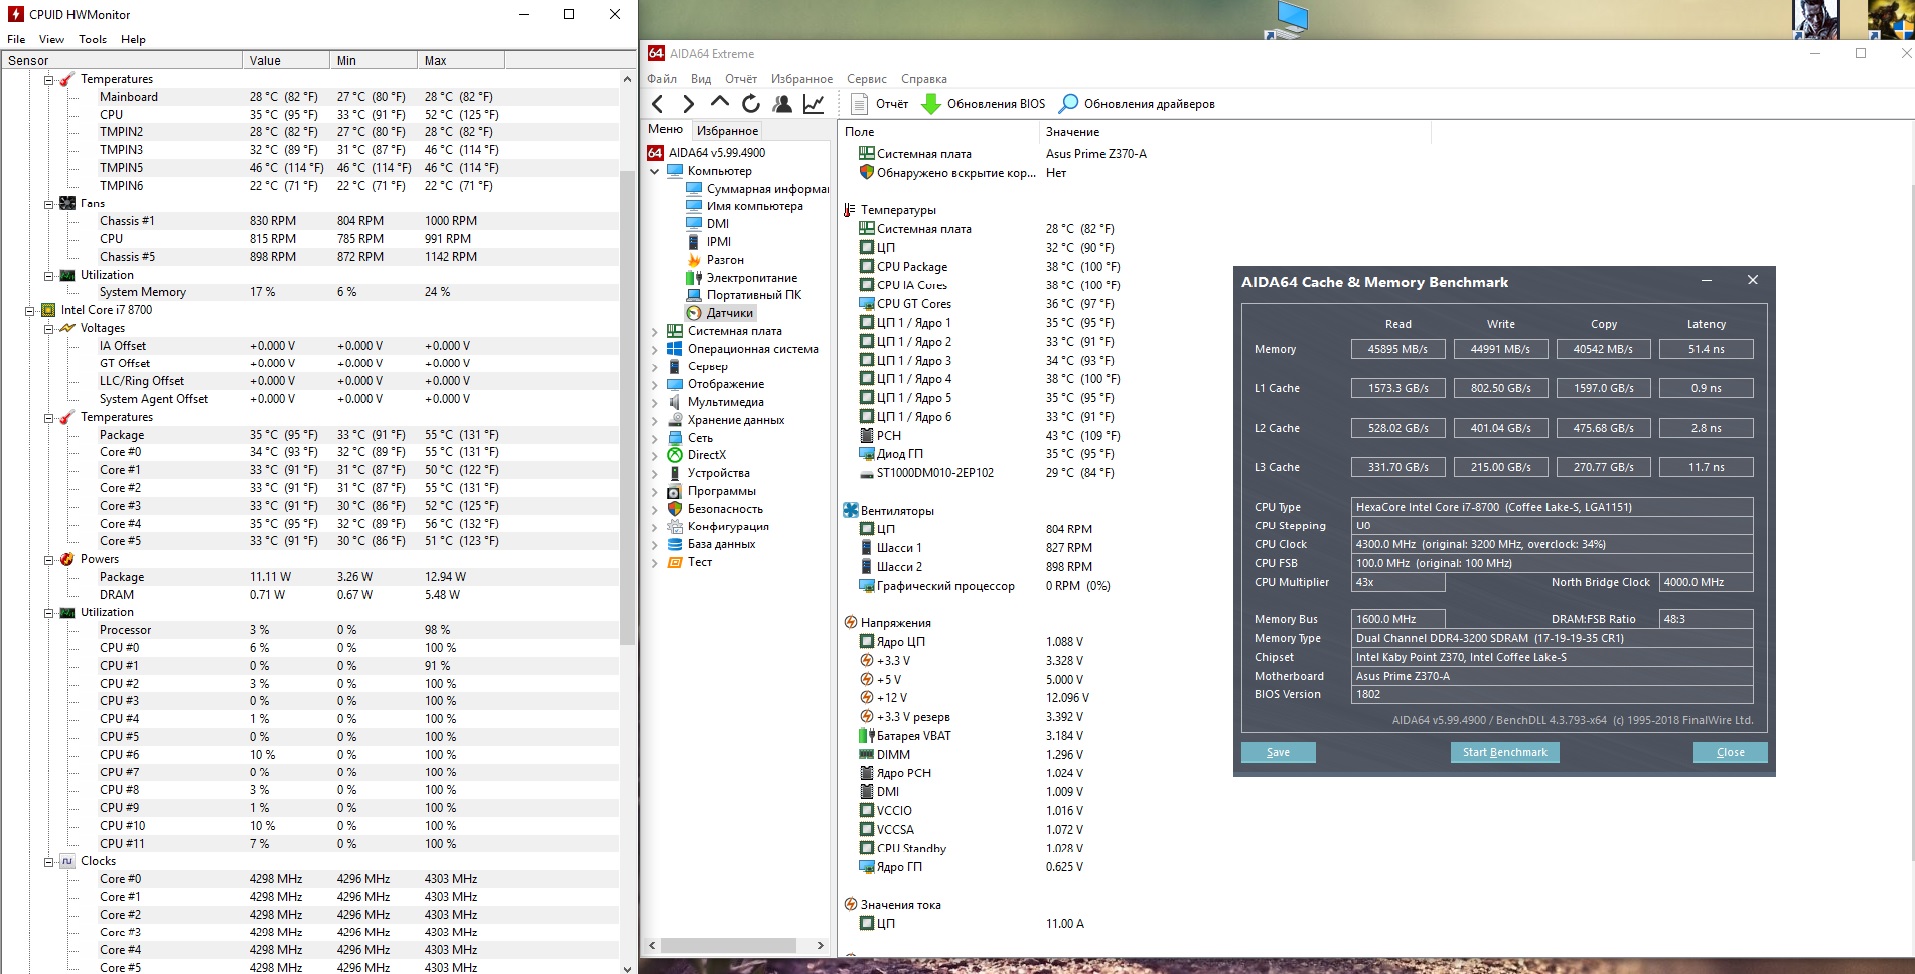The height and width of the screenshot is (974, 1915).
Task: Click the Конфигурация icon in tree
Action: (x=675, y=526)
